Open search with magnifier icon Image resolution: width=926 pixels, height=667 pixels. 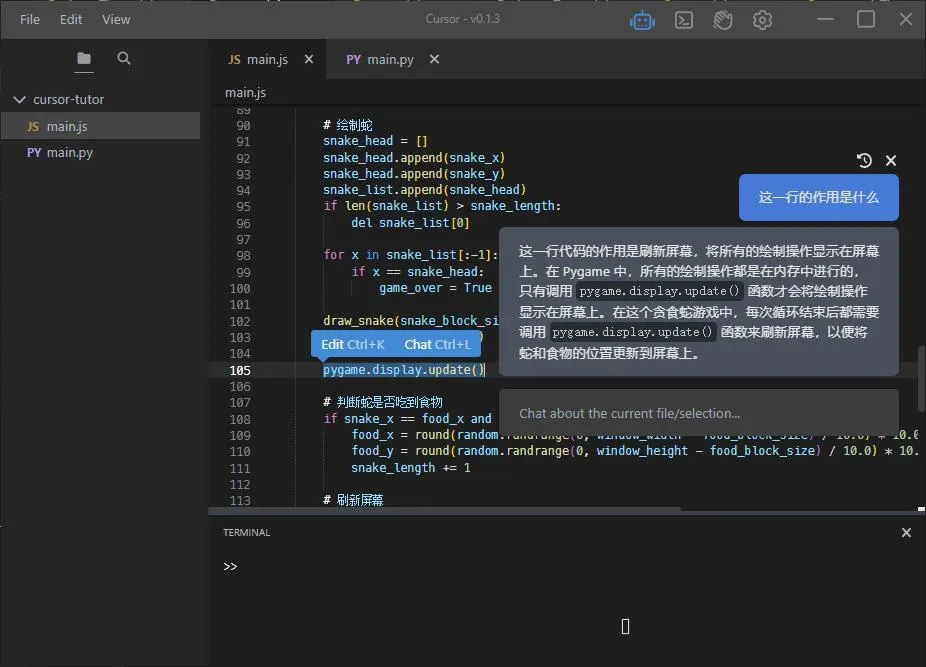(x=124, y=59)
